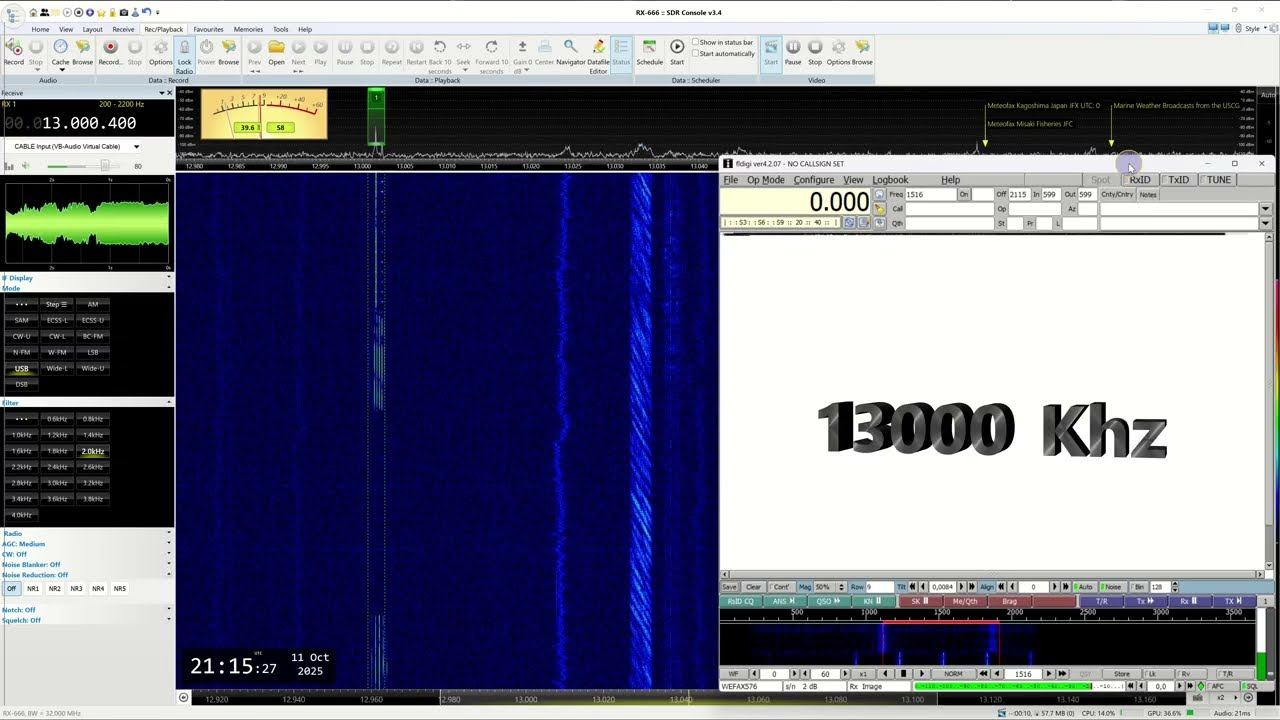The image size is (1280, 720).
Task: Click the playback Play icon
Action: coord(320,47)
